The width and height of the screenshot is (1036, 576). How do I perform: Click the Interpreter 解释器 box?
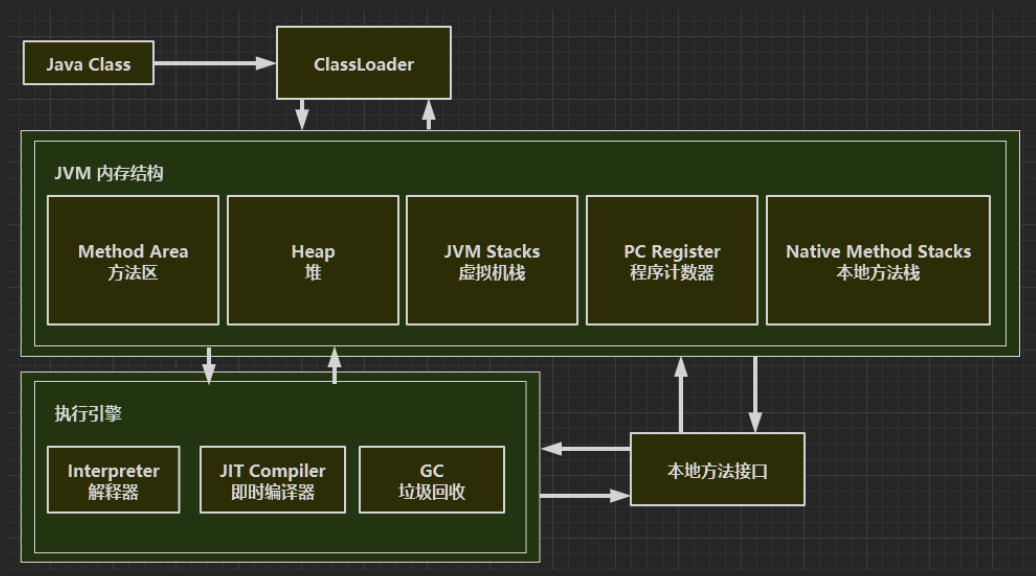tap(113, 480)
